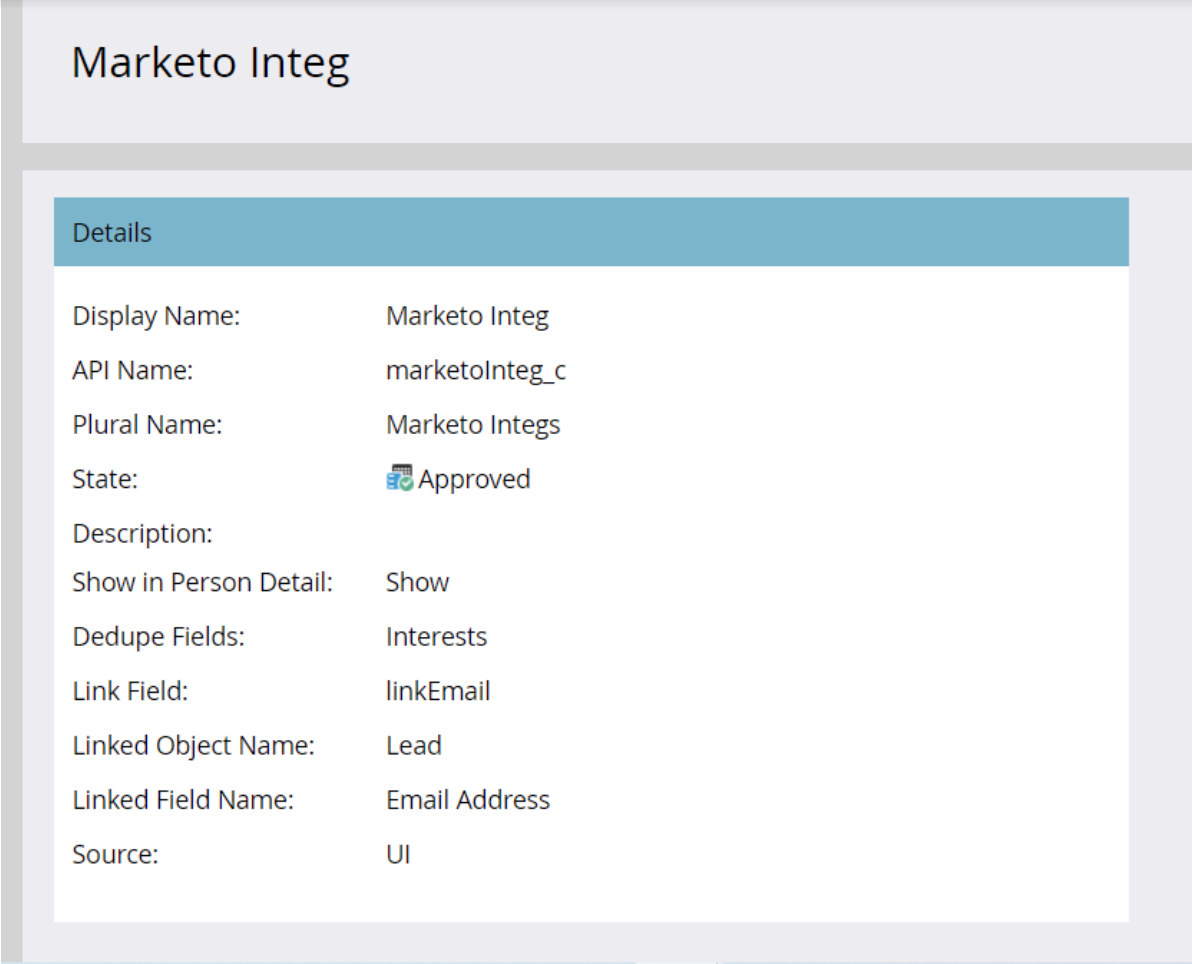Click the Show in Person Detail label
Viewport: 1192px width, 964px height.
click(203, 582)
